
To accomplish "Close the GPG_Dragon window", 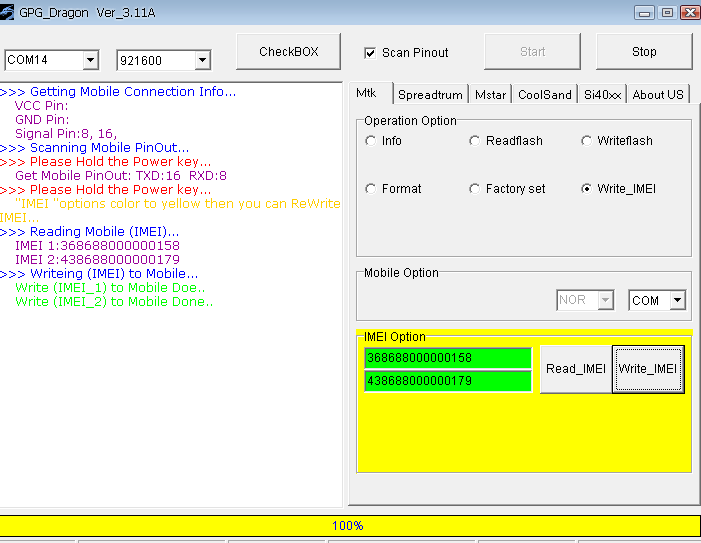I will (x=689, y=12).
